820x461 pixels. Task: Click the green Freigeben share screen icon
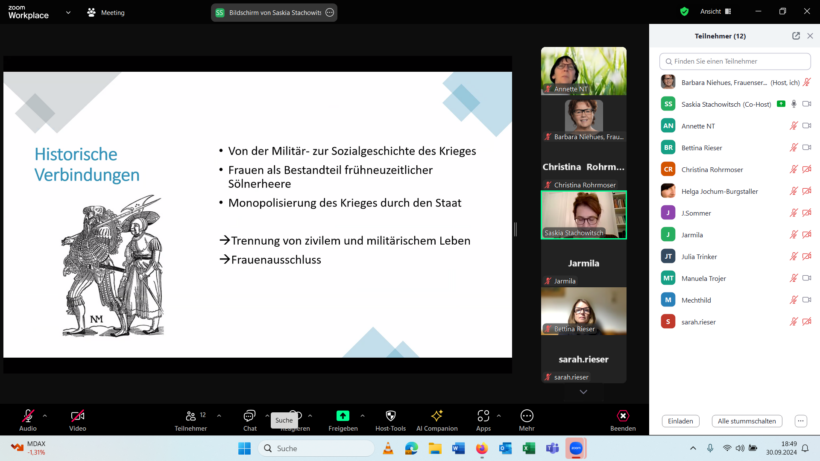342,416
